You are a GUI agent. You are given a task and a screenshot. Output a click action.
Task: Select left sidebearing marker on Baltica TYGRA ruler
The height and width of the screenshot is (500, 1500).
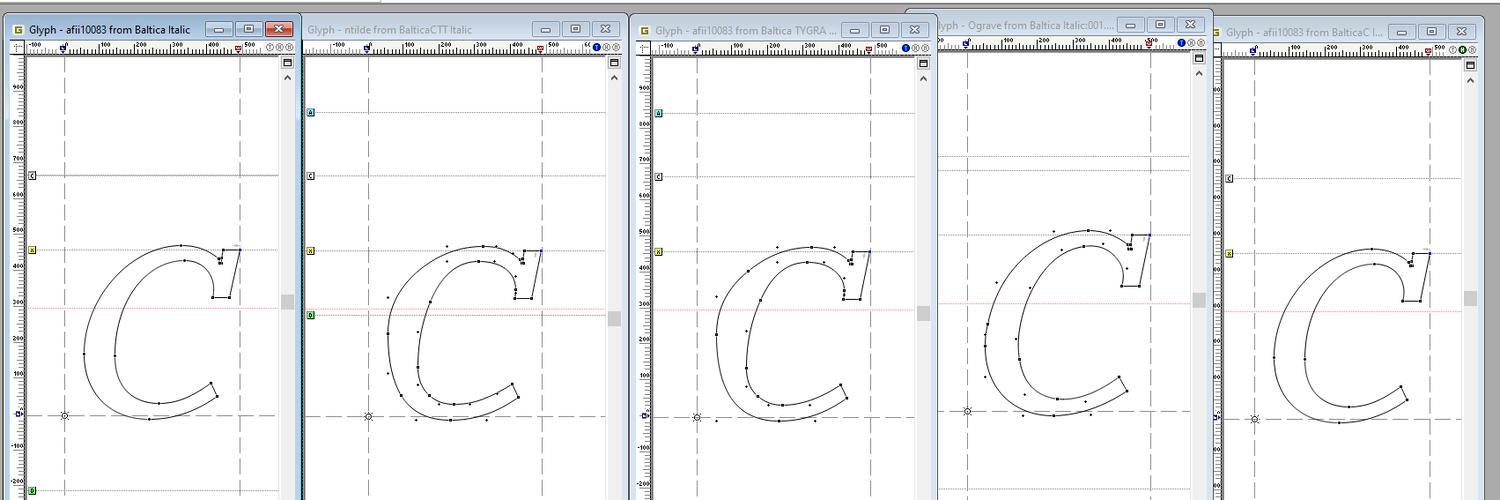(x=695, y=49)
